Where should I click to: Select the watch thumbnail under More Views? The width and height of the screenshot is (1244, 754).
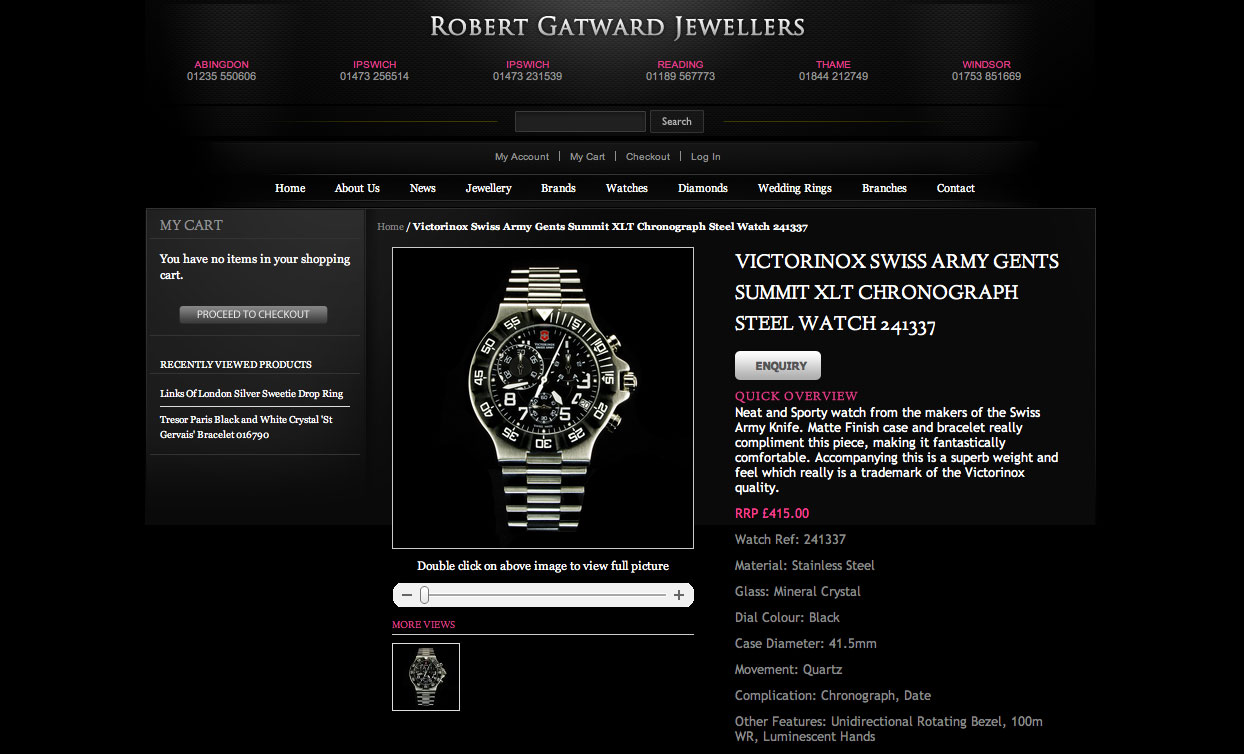(426, 677)
